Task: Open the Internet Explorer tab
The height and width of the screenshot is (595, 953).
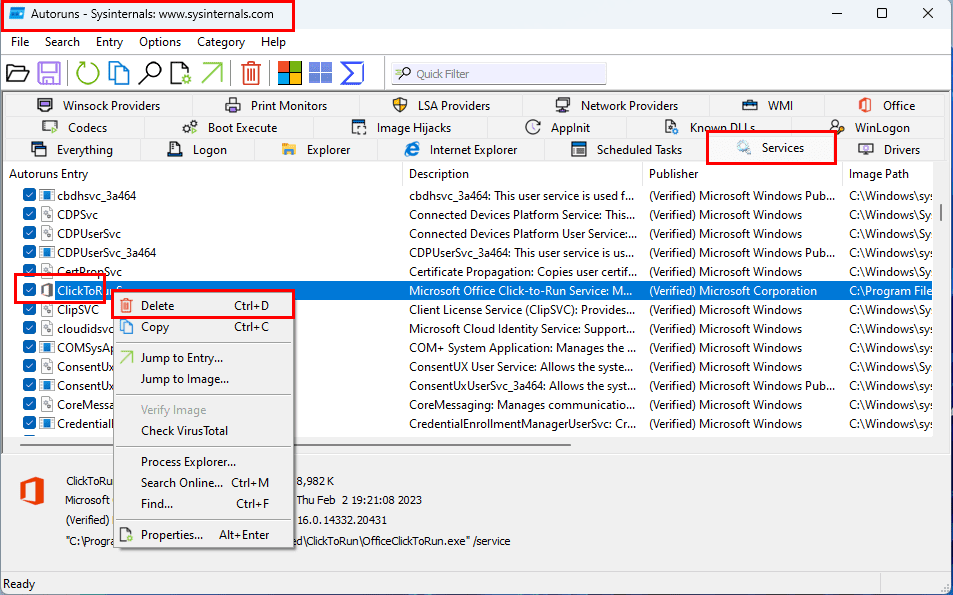Action: coord(460,150)
